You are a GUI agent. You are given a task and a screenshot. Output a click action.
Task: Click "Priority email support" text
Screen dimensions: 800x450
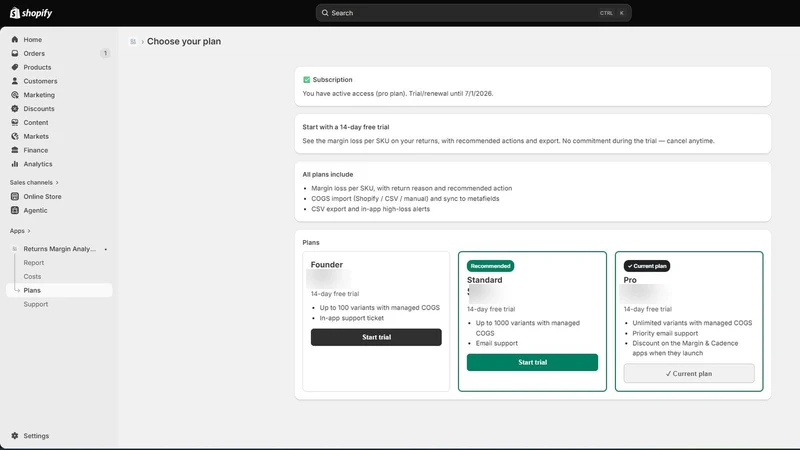click(665, 333)
